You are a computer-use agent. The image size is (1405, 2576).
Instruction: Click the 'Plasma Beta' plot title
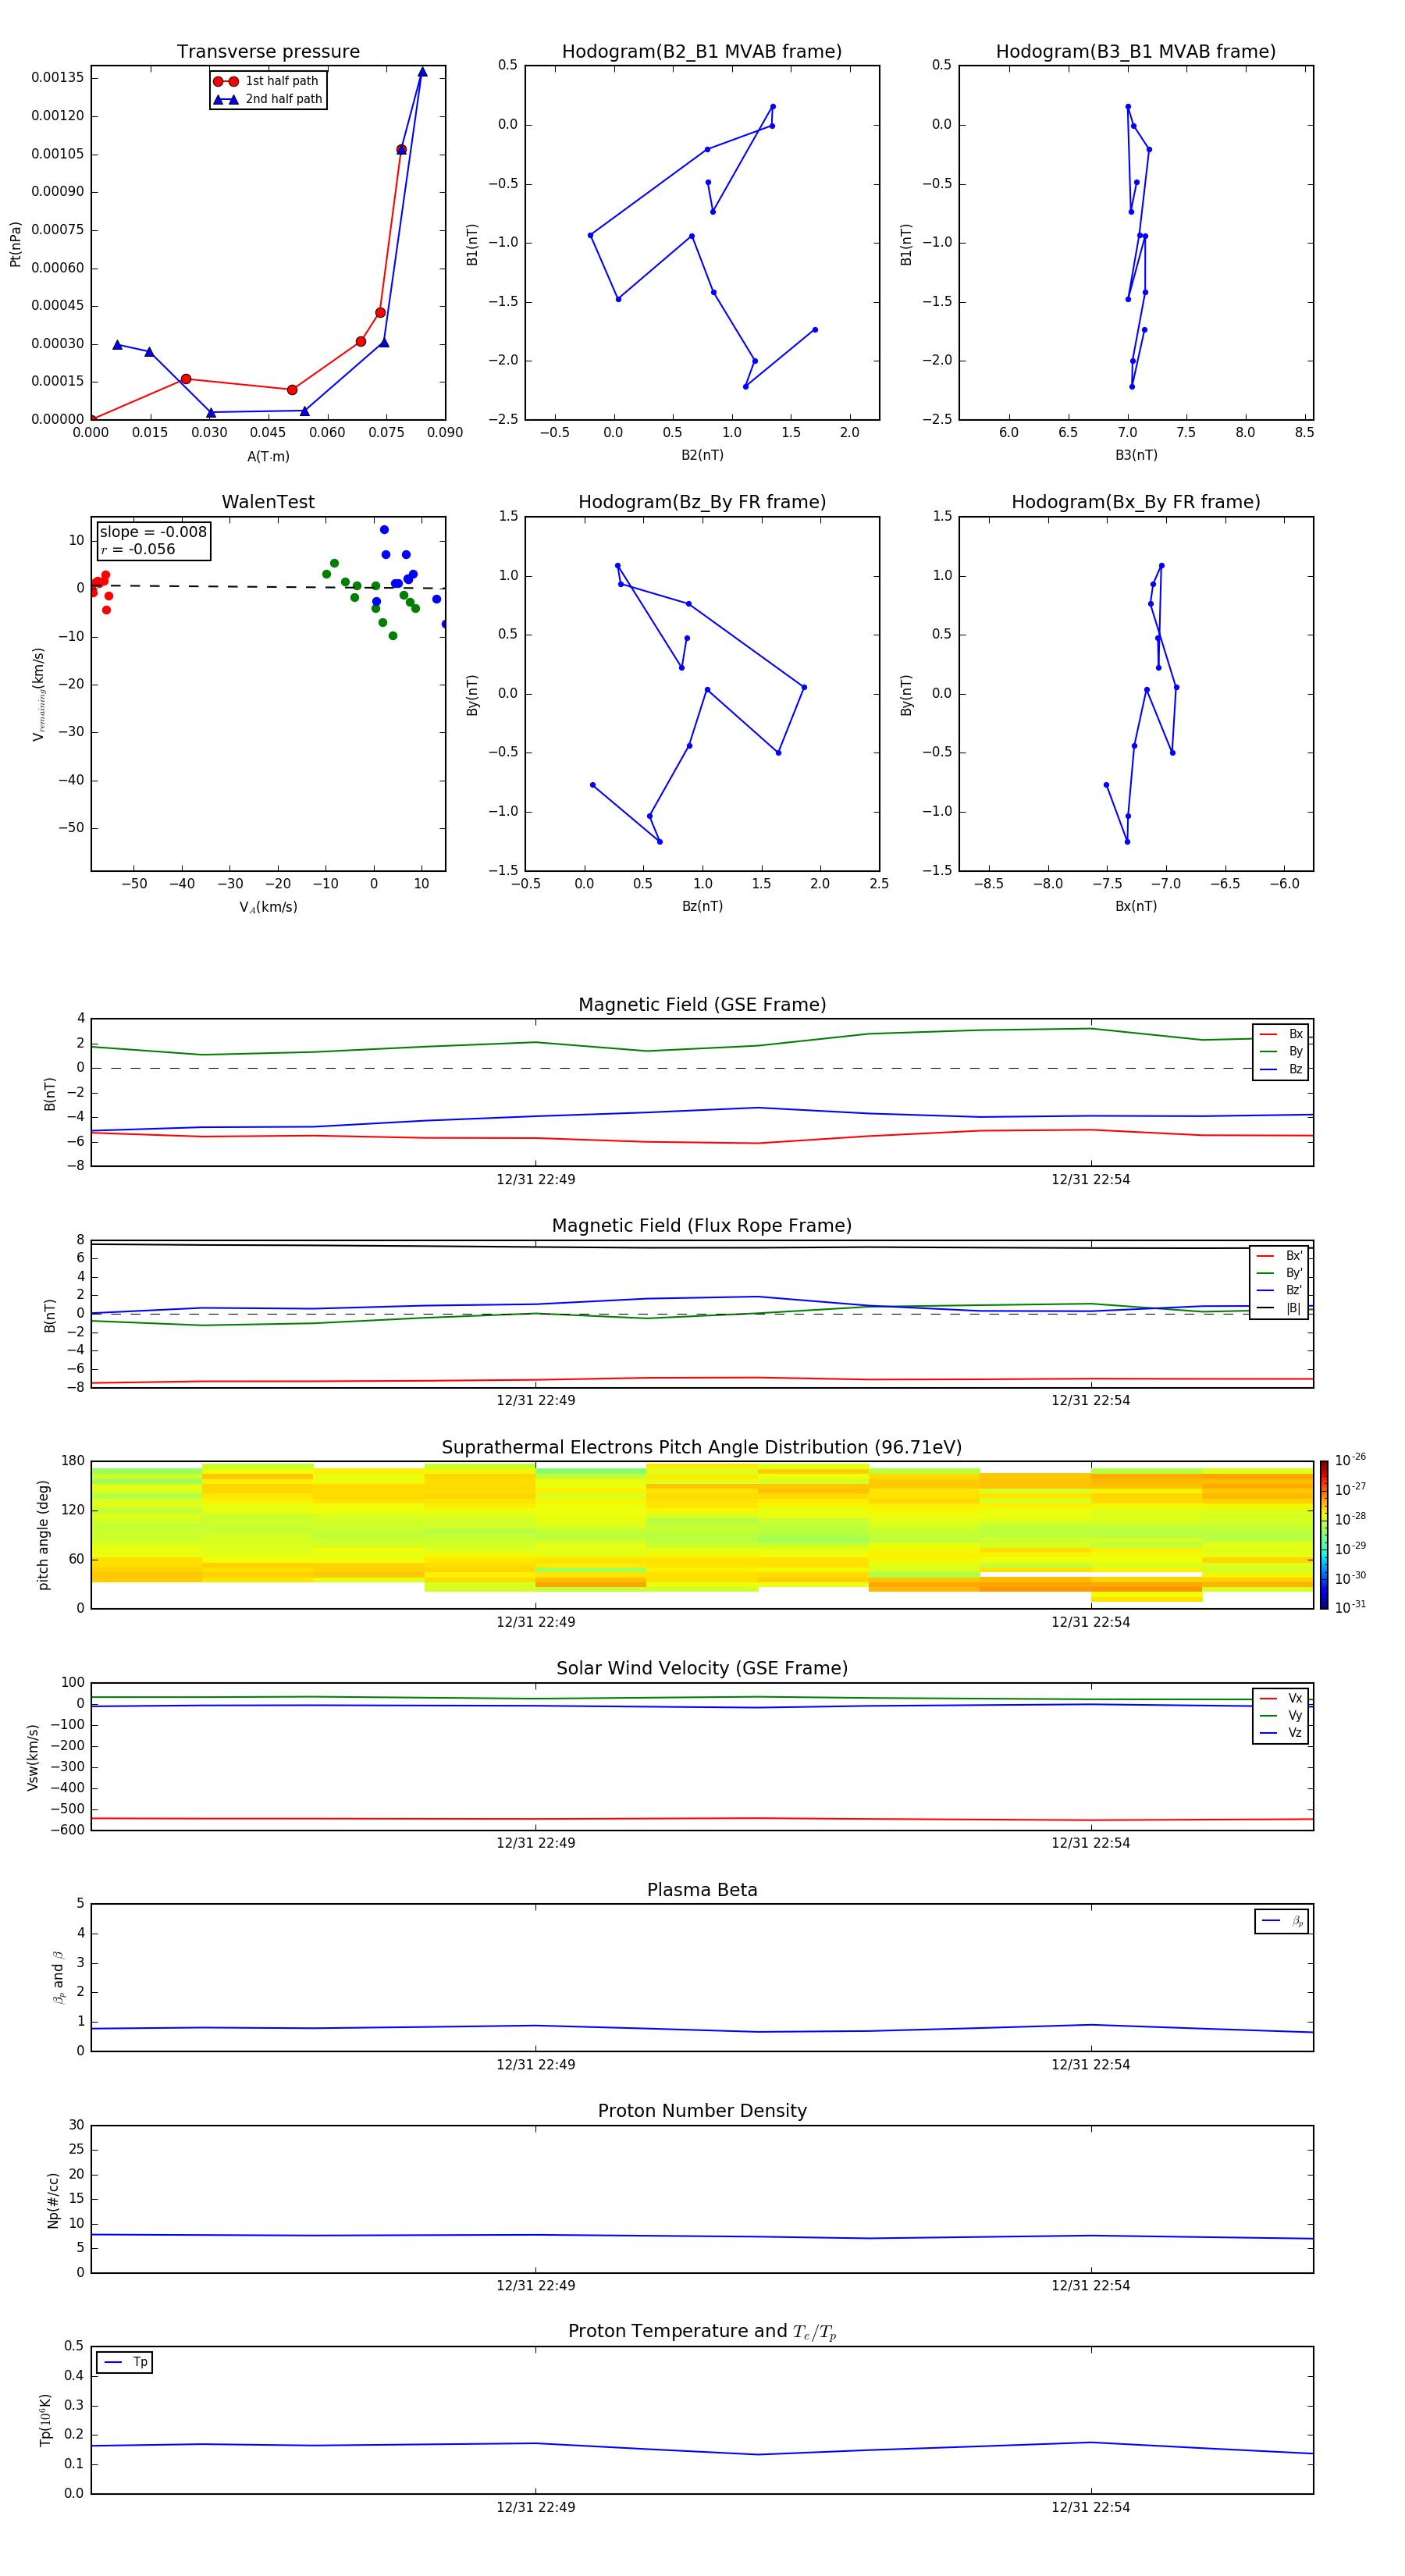[702, 1890]
